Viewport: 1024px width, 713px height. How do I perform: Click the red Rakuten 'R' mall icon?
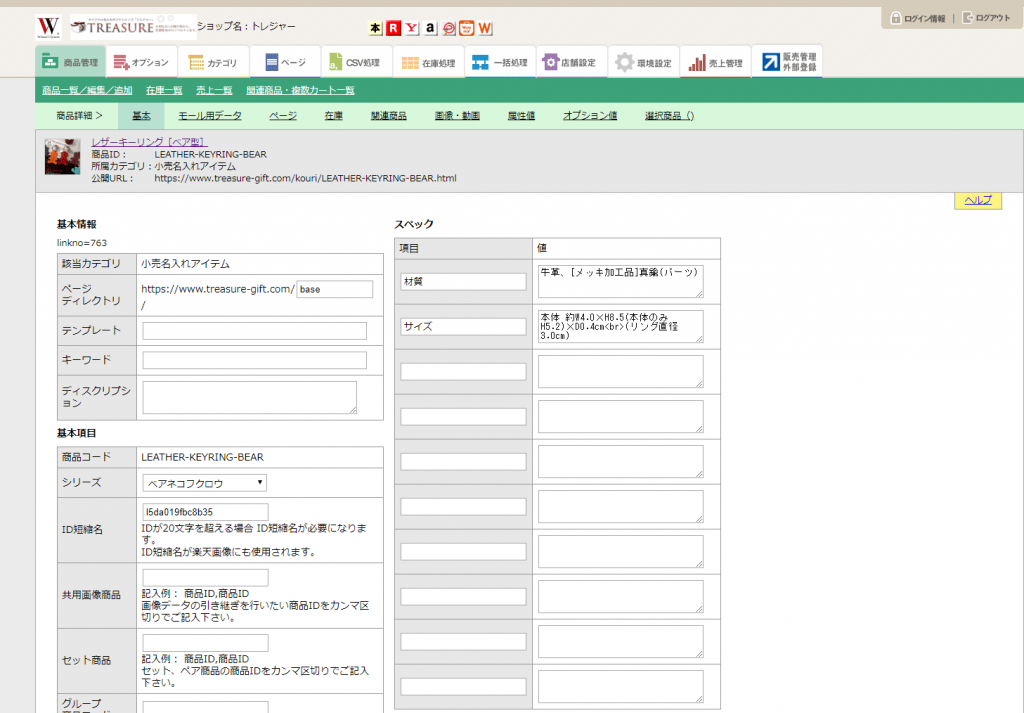(393, 29)
